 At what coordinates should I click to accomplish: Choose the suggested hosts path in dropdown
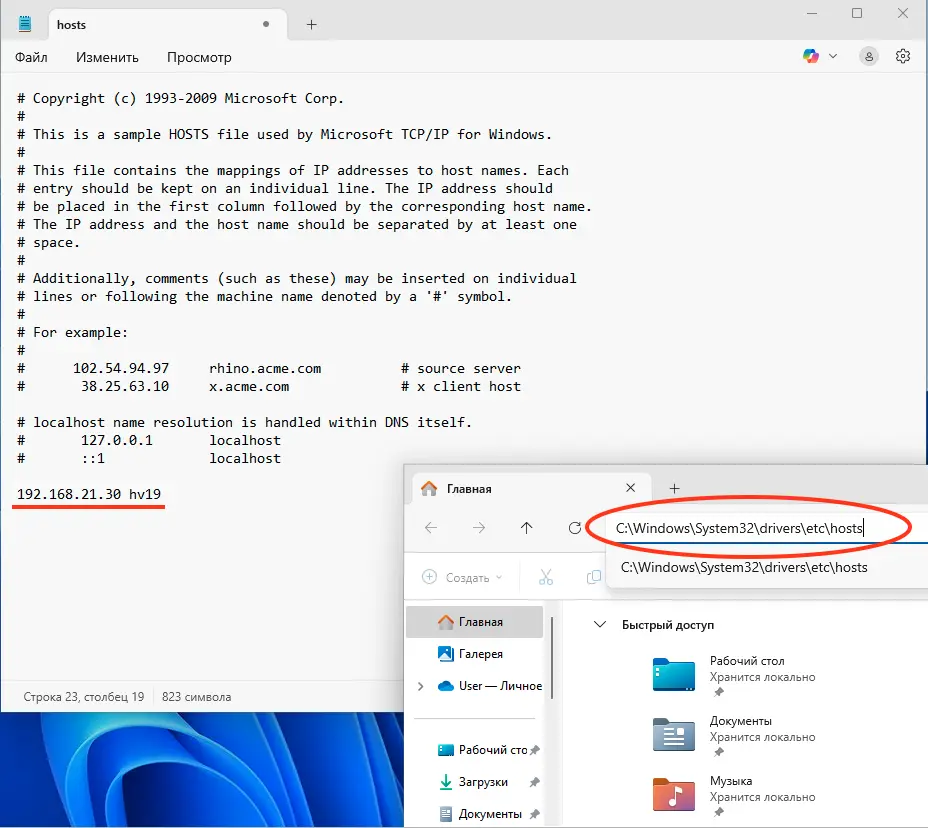[744, 567]
